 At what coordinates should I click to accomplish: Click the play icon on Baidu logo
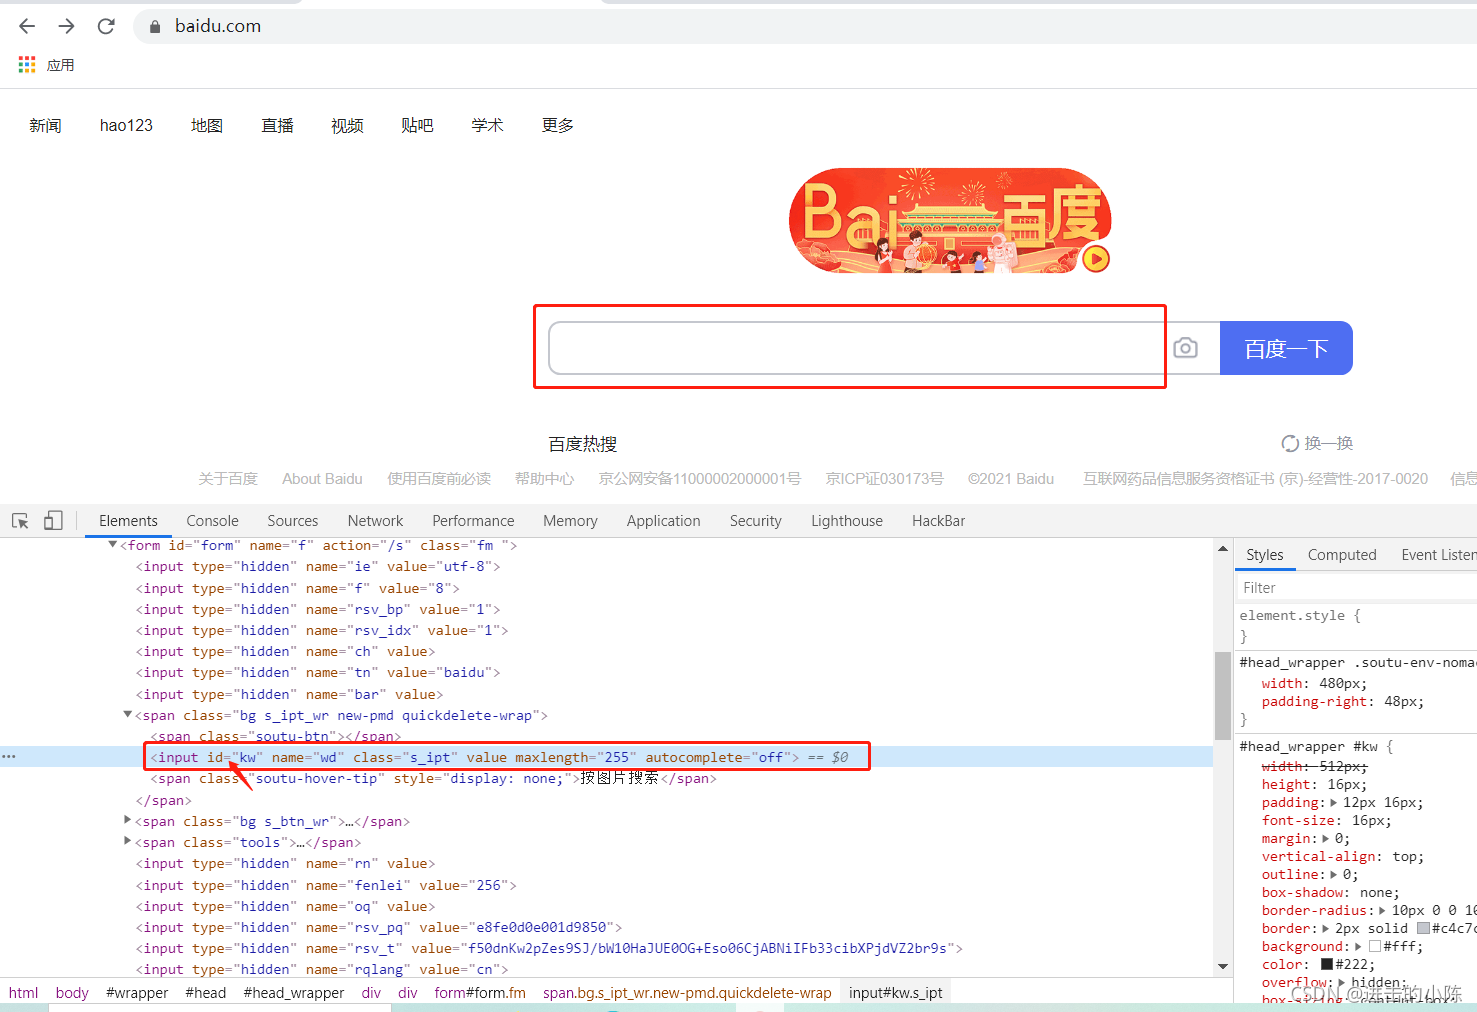pyautogui.click(x=1096, y=259)
